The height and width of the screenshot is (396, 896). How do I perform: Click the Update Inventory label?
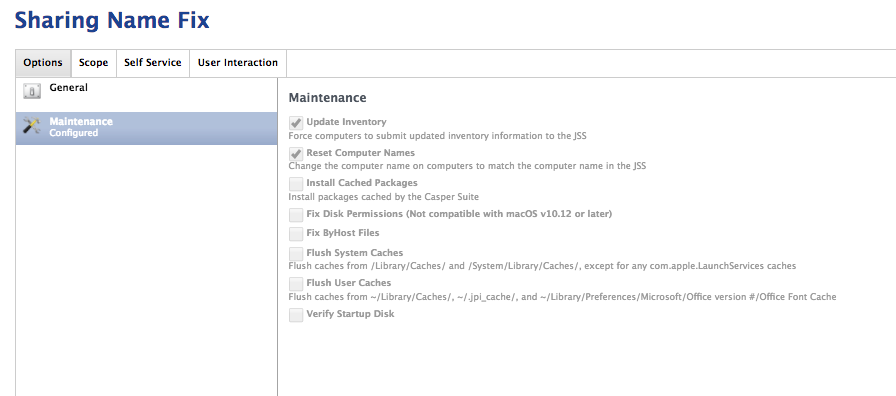pyautogui.click(x=346, y=122)
